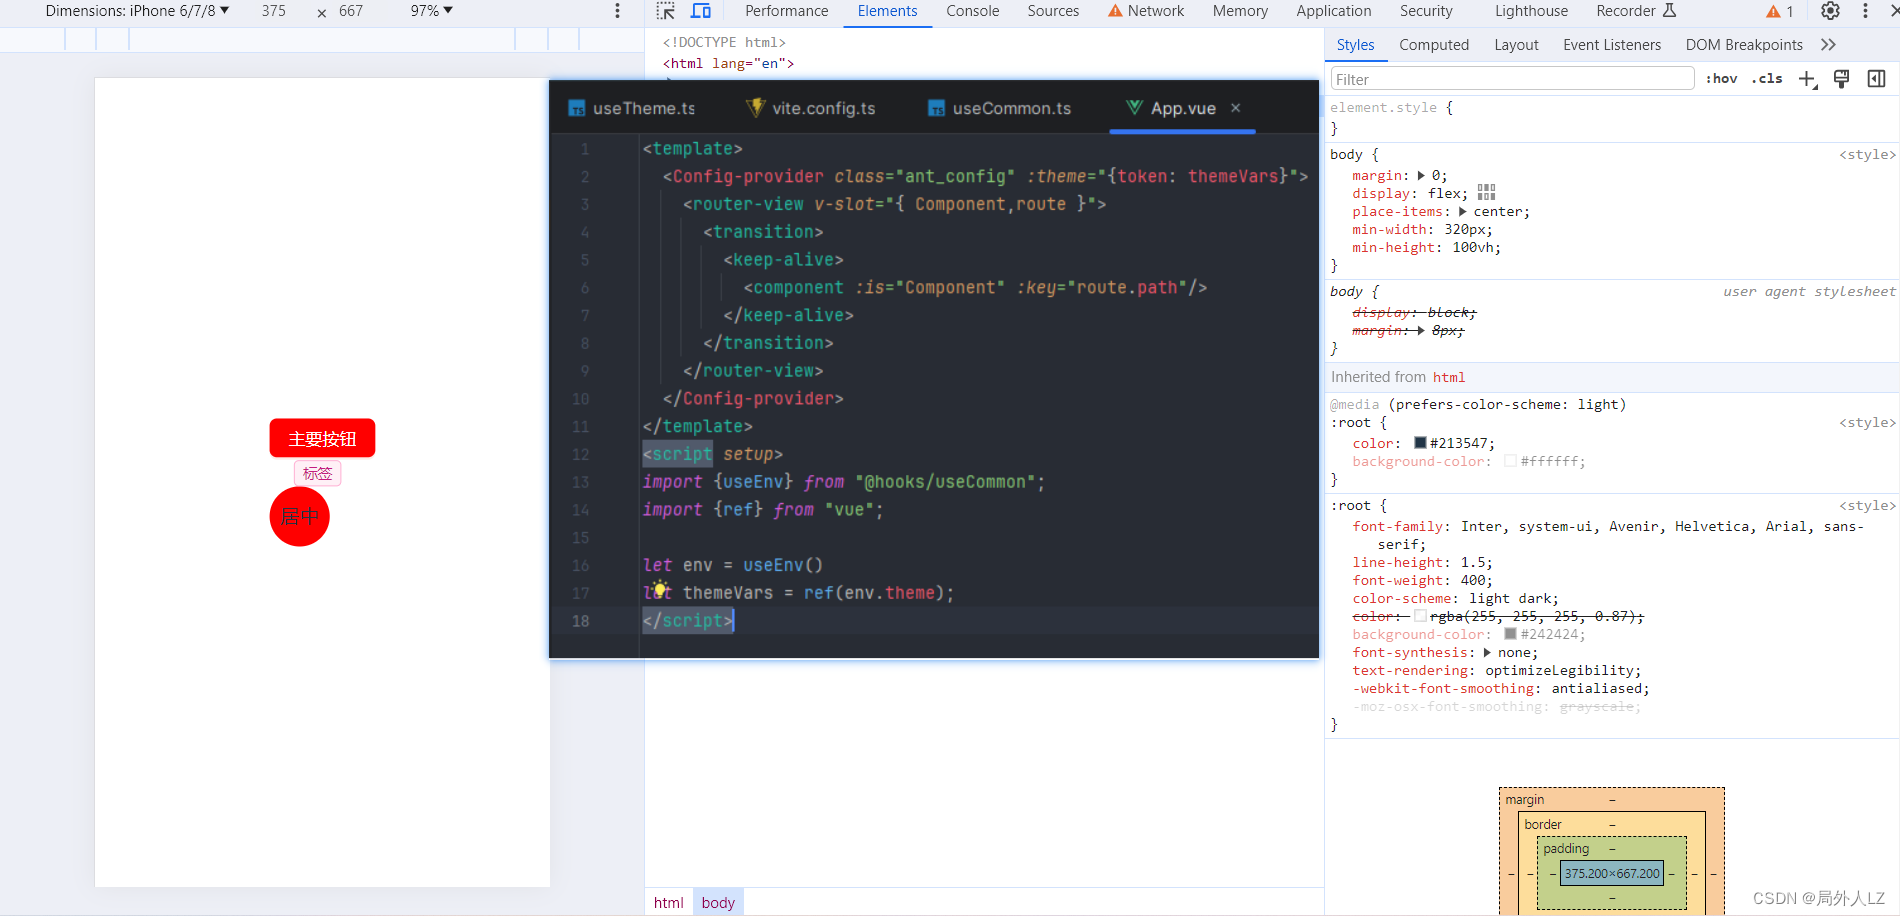
Task: Open the Application panel tab
Action: pos(1334,11)
